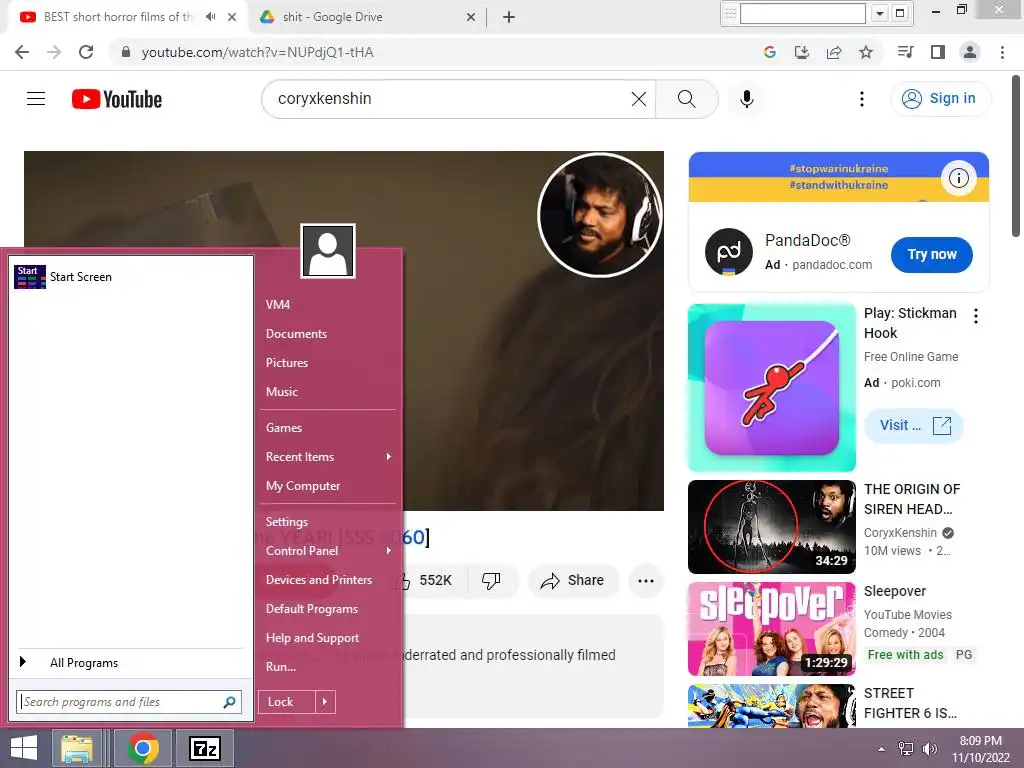Open Music from start menu
Viewport: 1024px width, 768px height.
(x=281, y=392)
